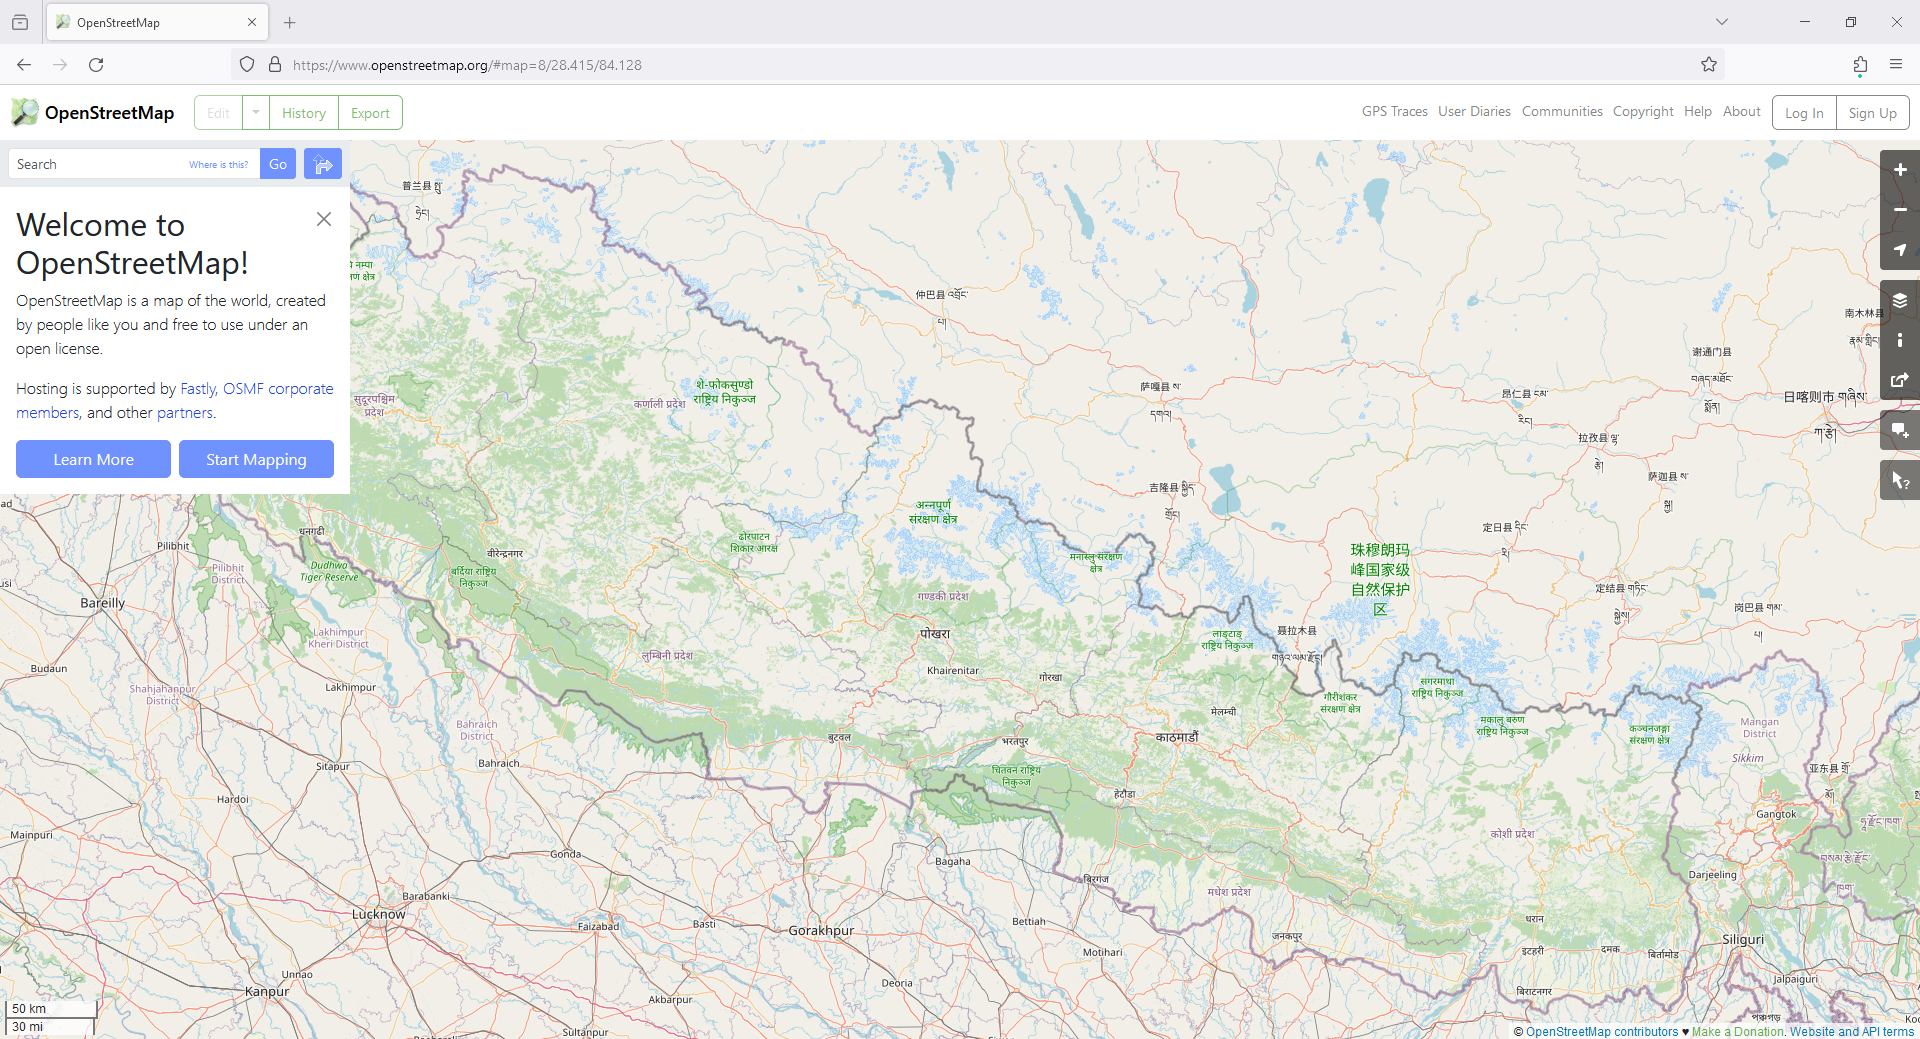Click the 'Where is this?' link
This screenshot has height=1039, width=1920.
(x=219, y=165)
